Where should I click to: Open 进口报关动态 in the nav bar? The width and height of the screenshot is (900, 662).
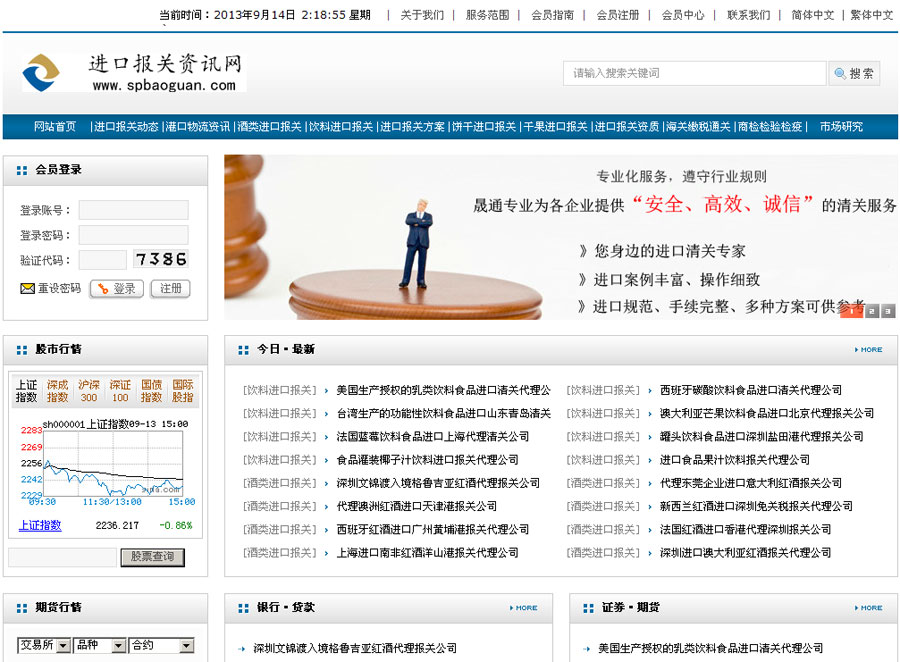point(126,126)
